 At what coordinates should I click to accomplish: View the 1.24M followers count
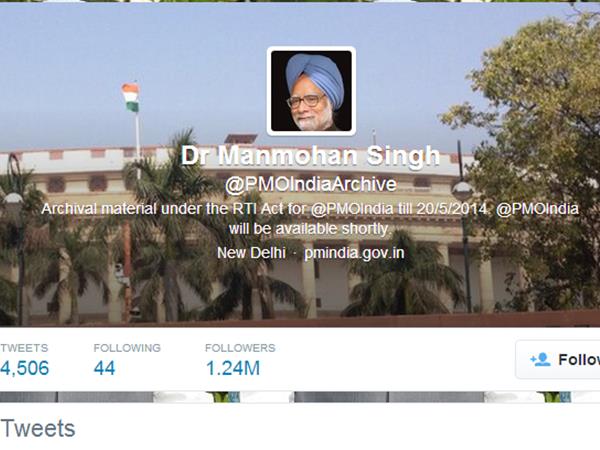(x=233, y=368)
